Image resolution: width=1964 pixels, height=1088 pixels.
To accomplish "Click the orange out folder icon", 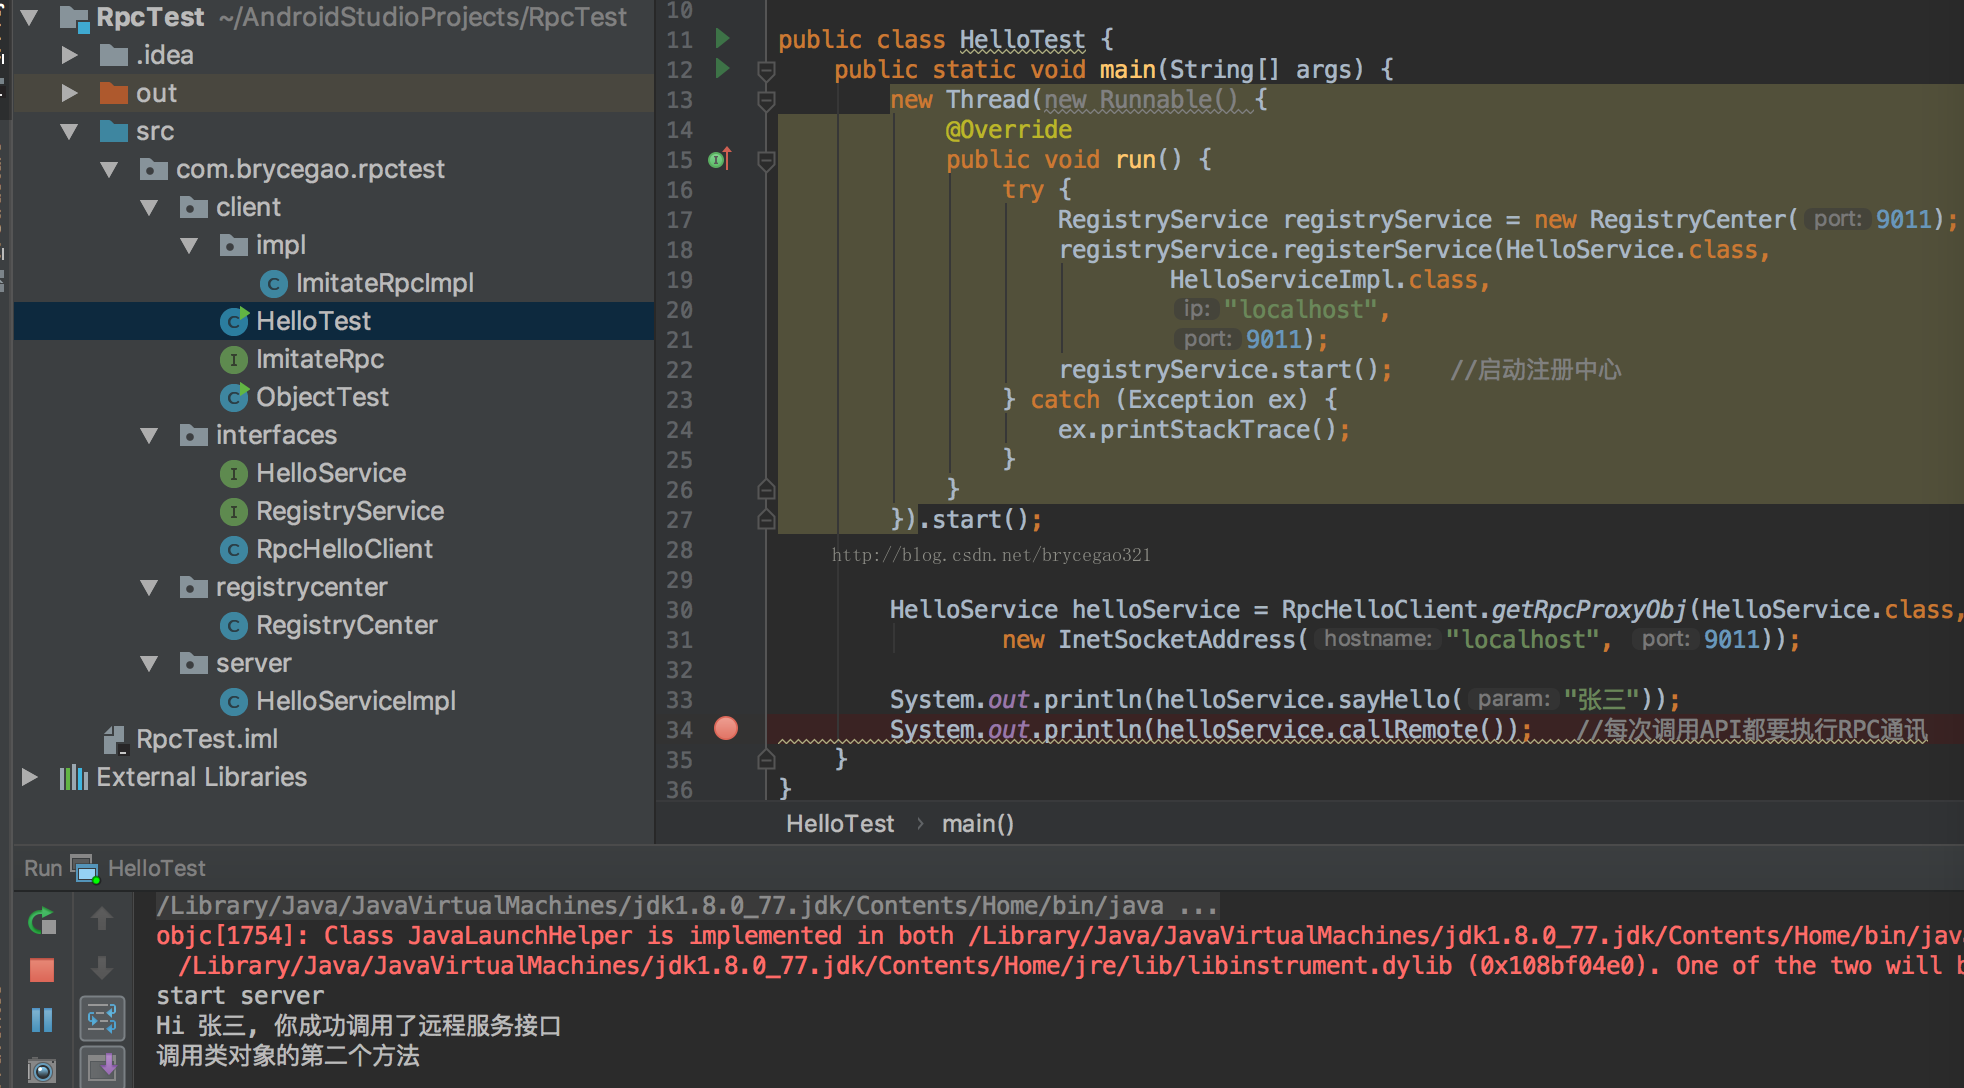I will click(x=114, y=93).
